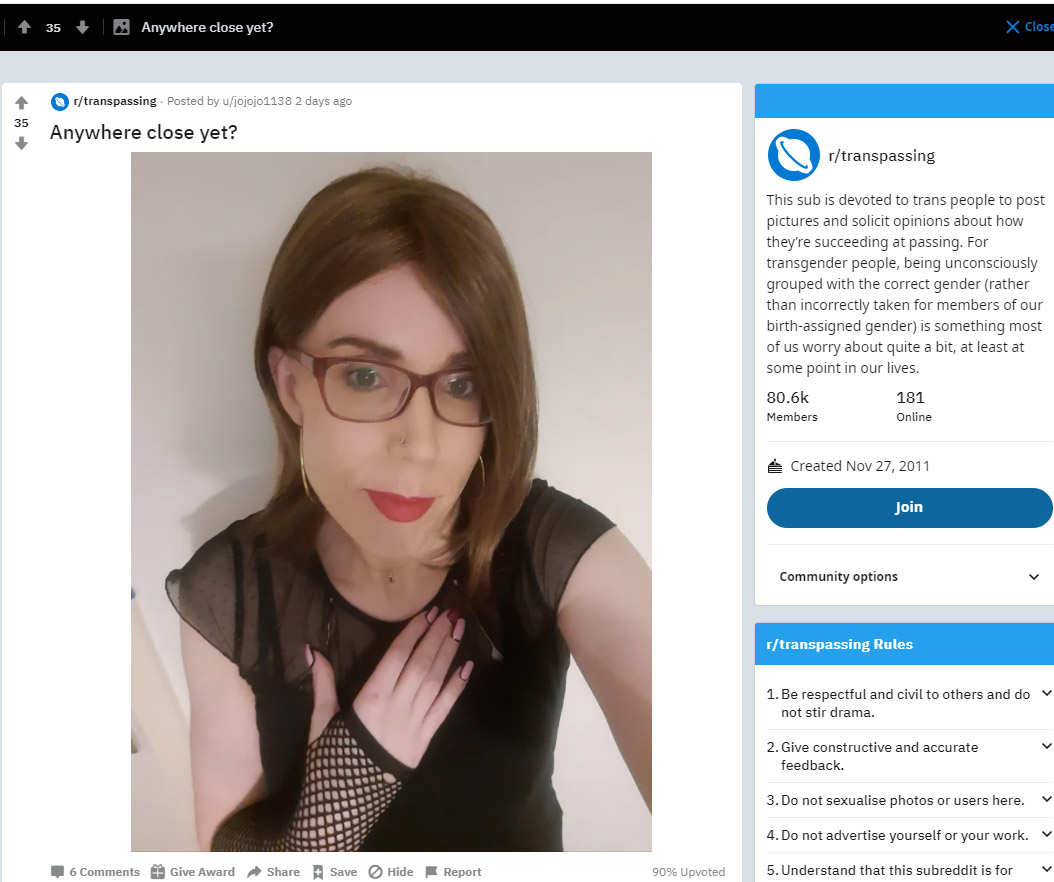Open the u/jojojo1138 profile link
The image size is (1054, 882).
pyautogui.click(x=257, y=101)
